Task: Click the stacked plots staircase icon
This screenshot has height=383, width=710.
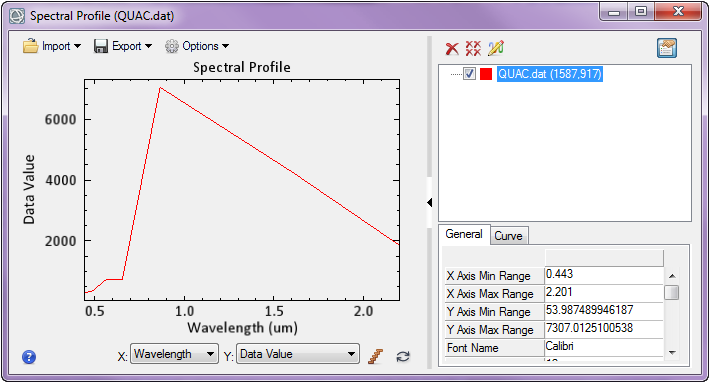Action: 375,356
